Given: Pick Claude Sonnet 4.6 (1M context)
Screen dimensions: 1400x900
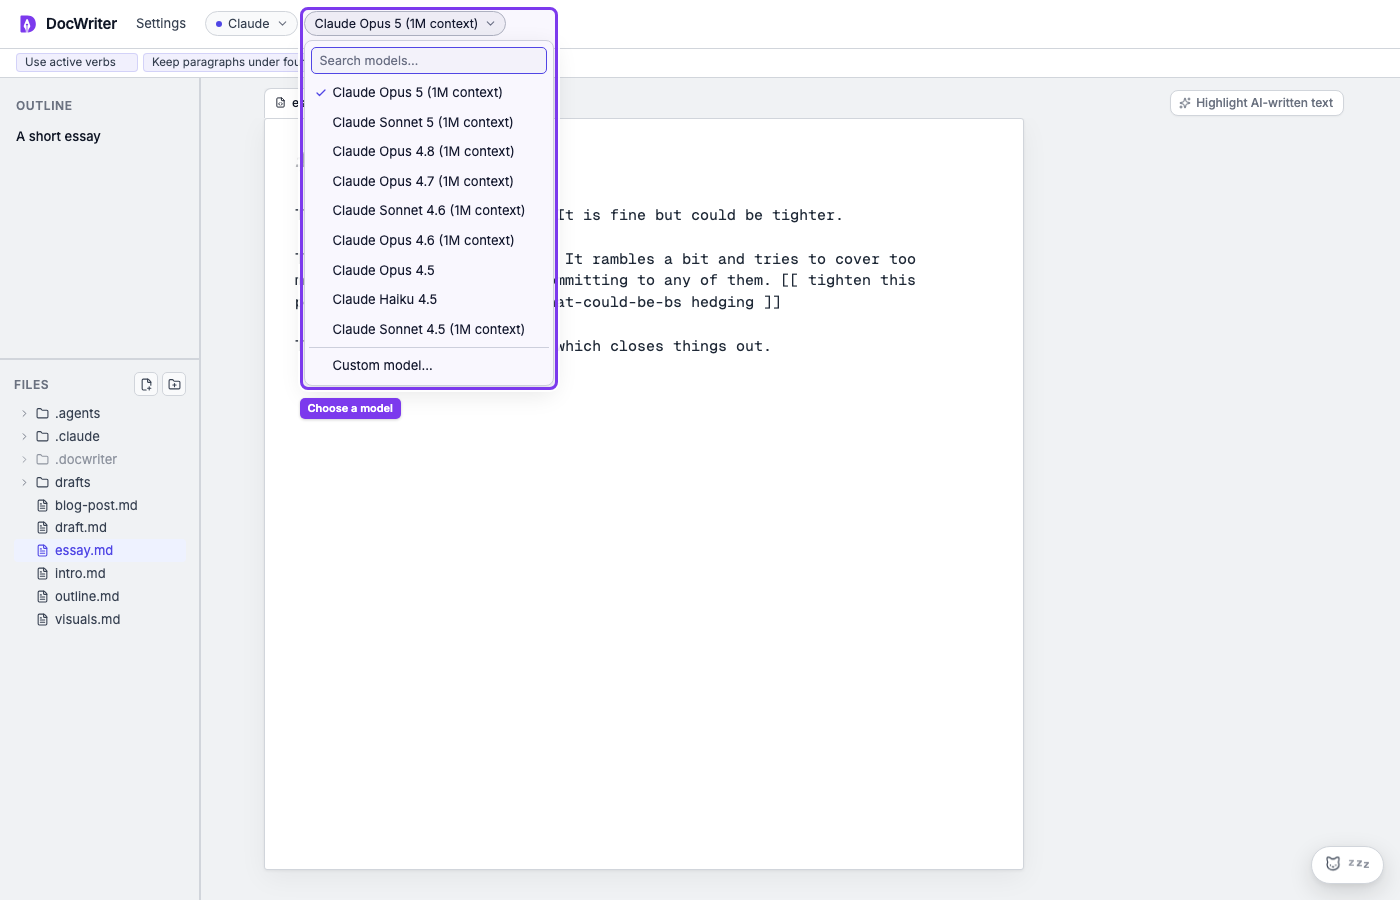Looking at the screenshot, I should point(429,210).
